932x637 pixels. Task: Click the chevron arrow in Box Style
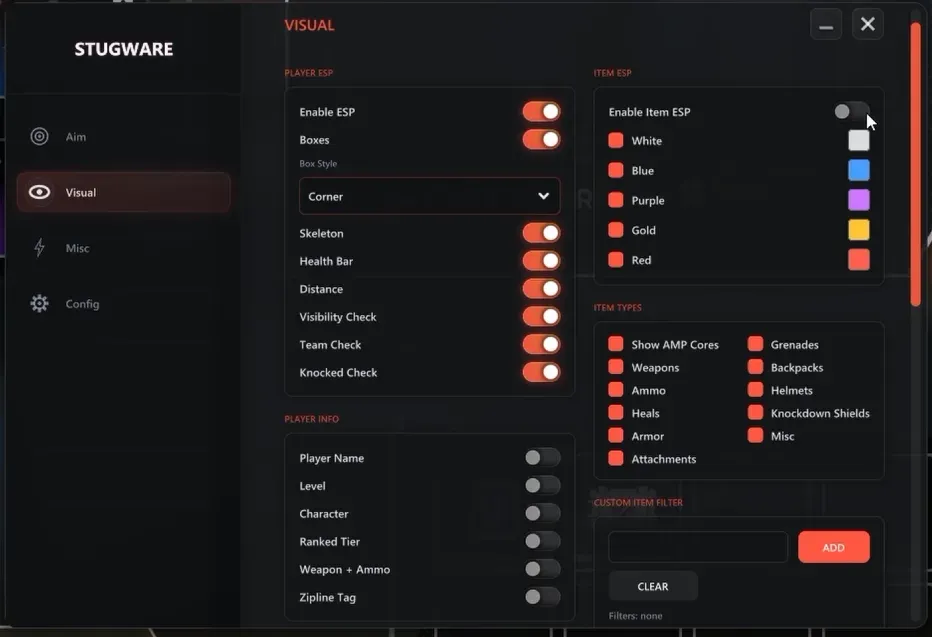pos(543,196)
